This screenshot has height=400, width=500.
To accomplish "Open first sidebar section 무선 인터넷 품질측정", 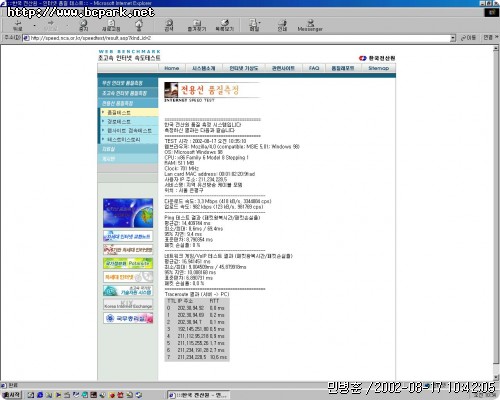I will (128, 83).
